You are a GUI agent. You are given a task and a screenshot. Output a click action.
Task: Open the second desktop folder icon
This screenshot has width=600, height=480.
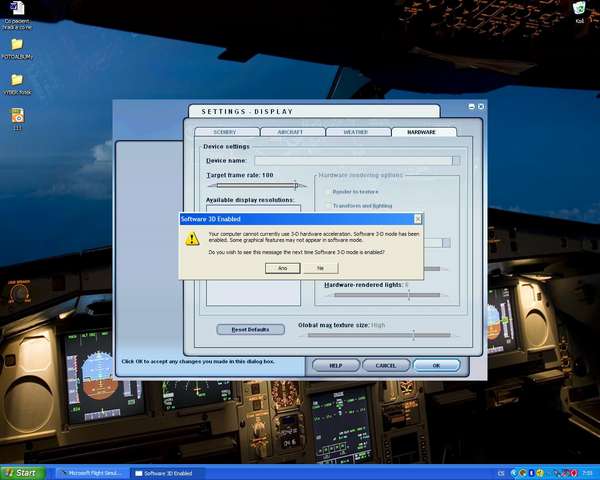(17, 84)
